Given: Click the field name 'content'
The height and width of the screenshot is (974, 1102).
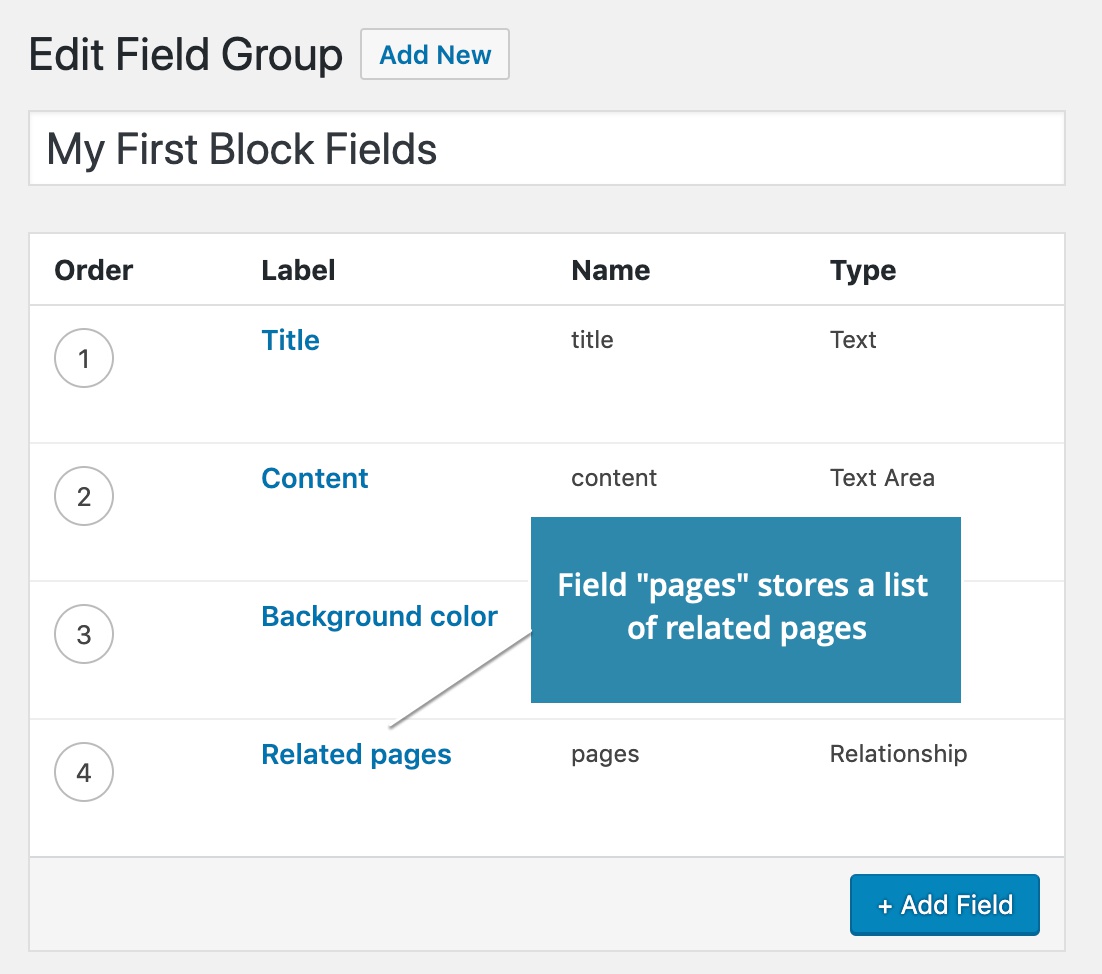Looking at the screenshot, I should click(614, 478).
